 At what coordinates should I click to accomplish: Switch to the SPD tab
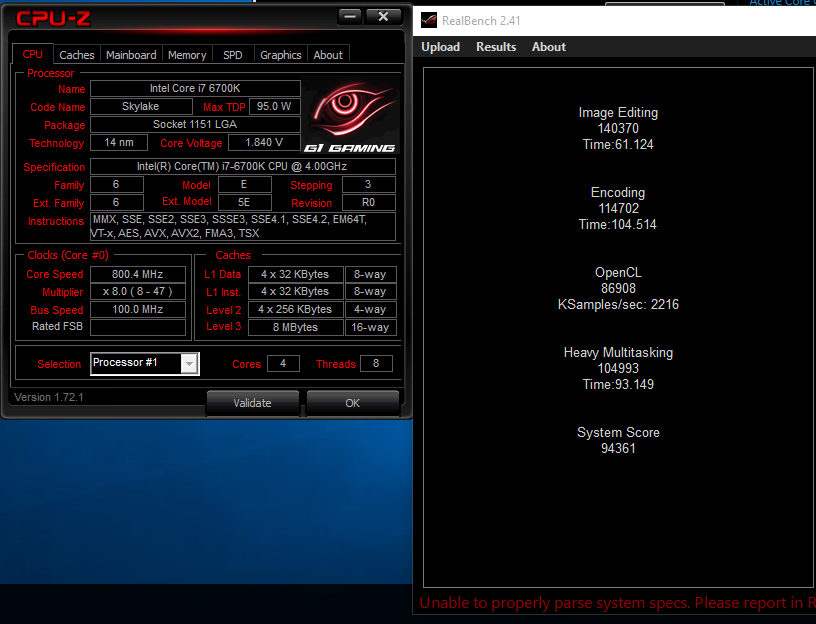tap(233, 55)
